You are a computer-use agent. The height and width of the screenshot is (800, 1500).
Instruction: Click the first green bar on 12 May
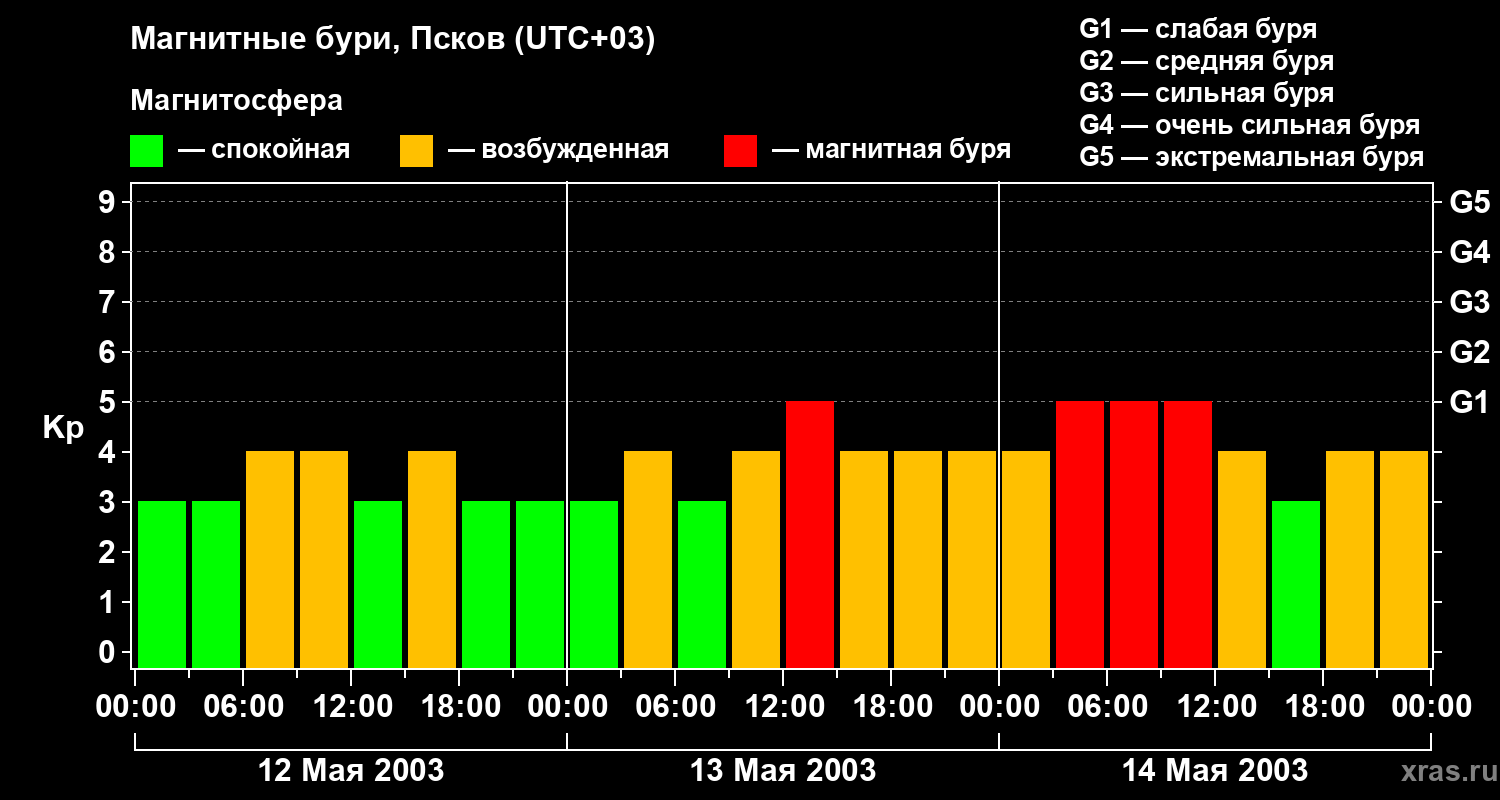pyautogui.click(x=162, y=584)
